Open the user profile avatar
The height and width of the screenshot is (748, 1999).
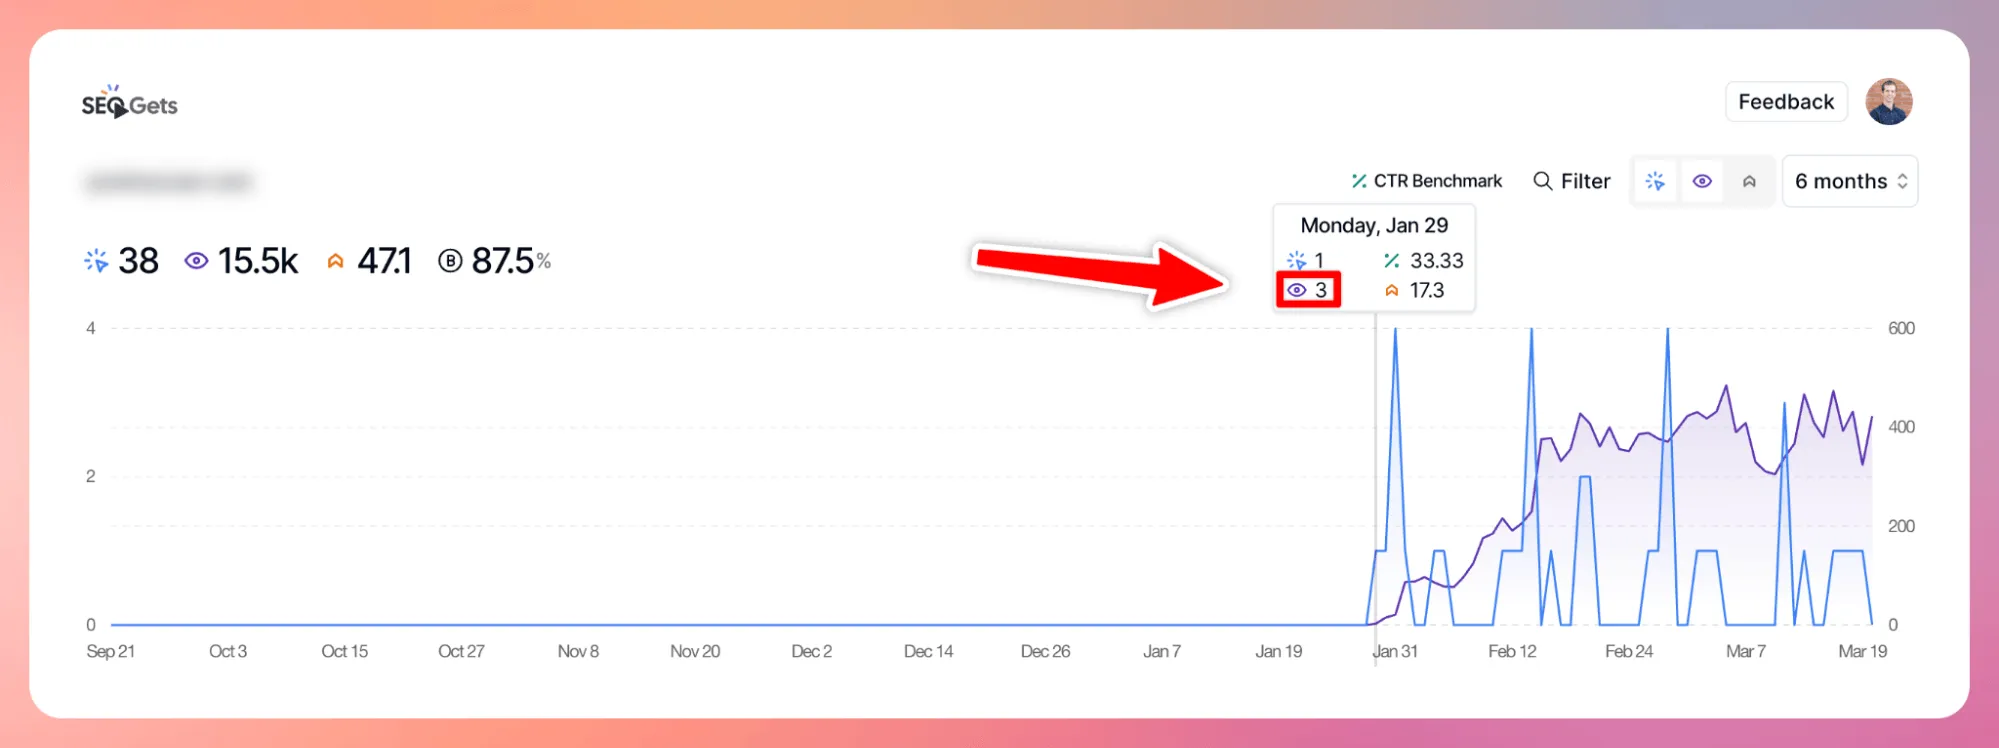tap(1888, 102)
